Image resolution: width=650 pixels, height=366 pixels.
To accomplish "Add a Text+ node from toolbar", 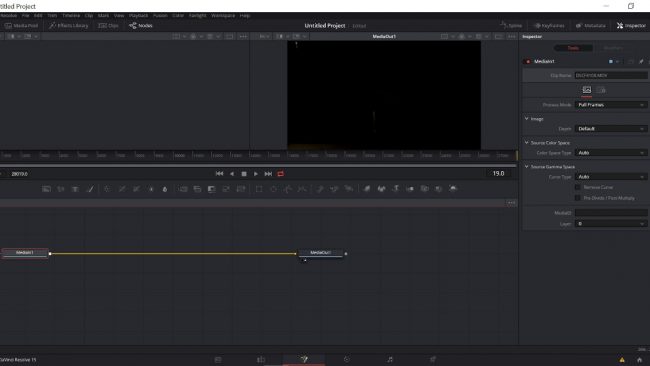I will tap(75, 189).
